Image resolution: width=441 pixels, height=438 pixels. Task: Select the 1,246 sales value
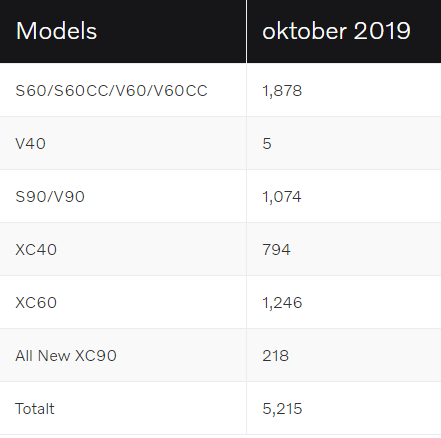click(282, 303)
